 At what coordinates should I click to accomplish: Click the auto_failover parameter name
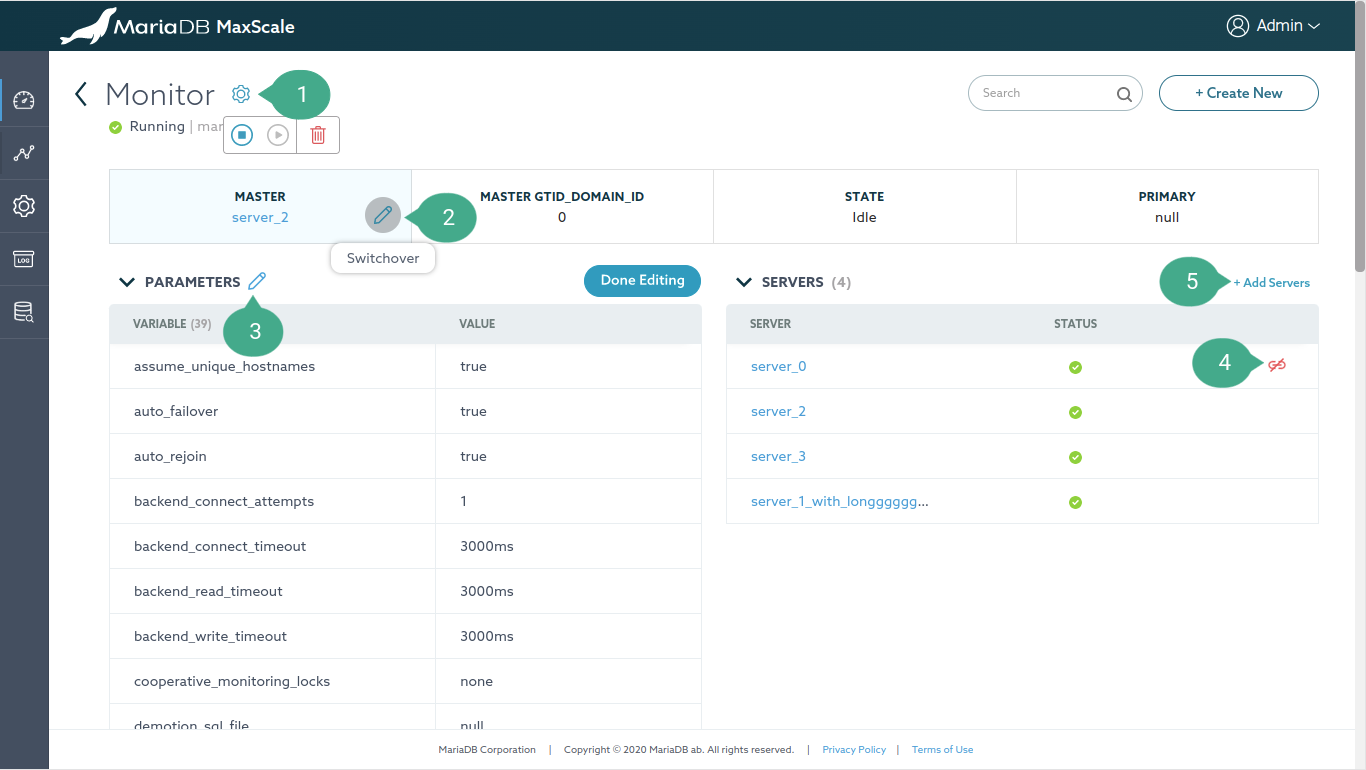pyautogui.click(x=176, y=411)
